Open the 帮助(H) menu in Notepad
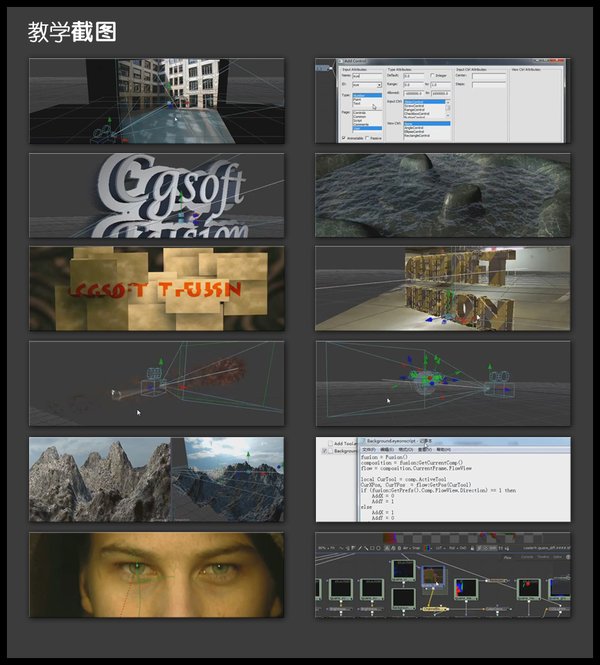This screenshot has height=665, width=600. [444, 450]
